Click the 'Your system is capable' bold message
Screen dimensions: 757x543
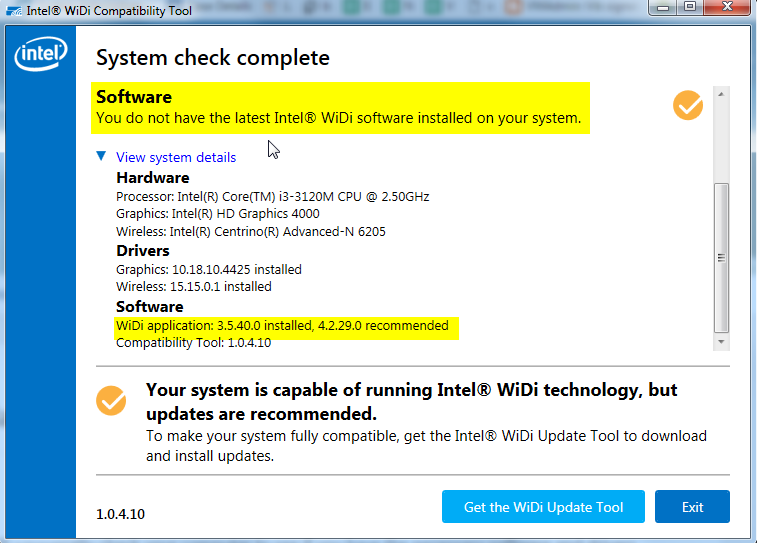pyautogui.click(x=411, y=402)
